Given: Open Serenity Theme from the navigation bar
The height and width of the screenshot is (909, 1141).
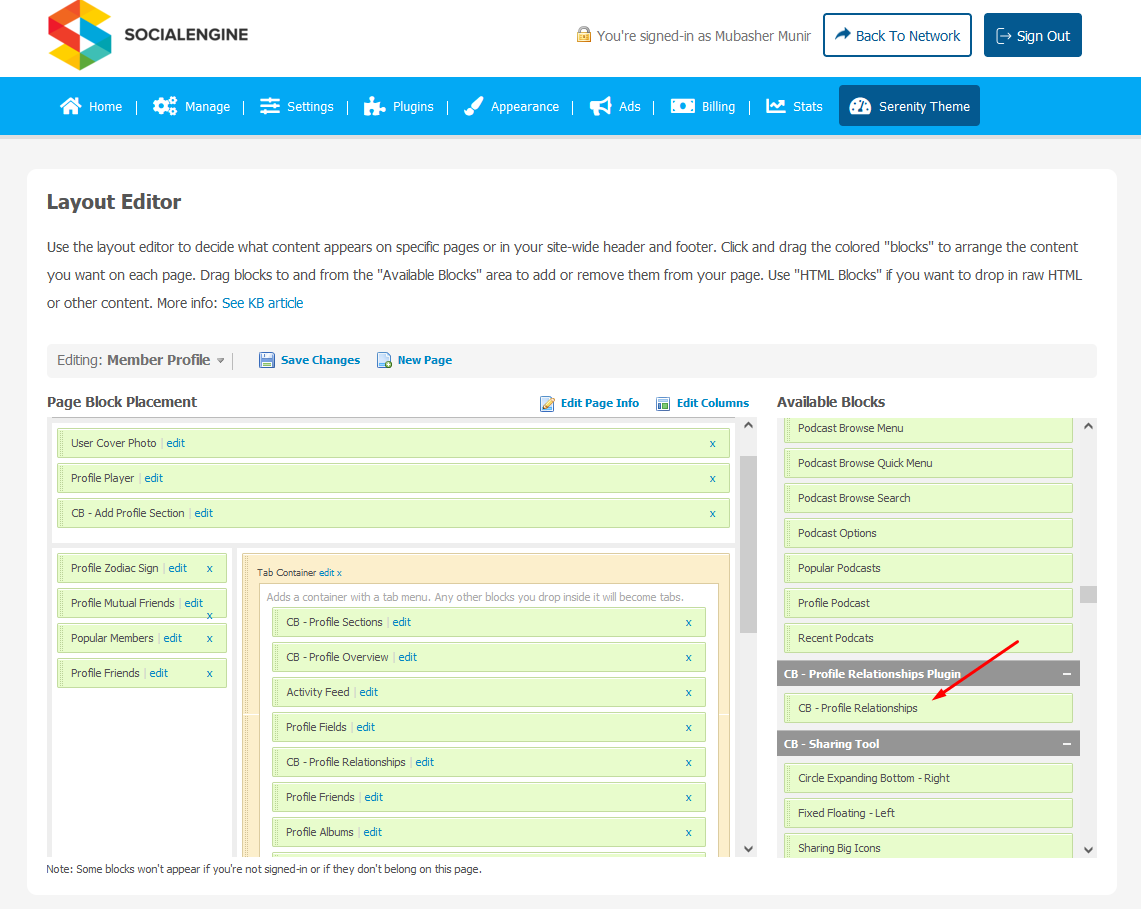Looking at the screenshot, I should pos(909,106).
